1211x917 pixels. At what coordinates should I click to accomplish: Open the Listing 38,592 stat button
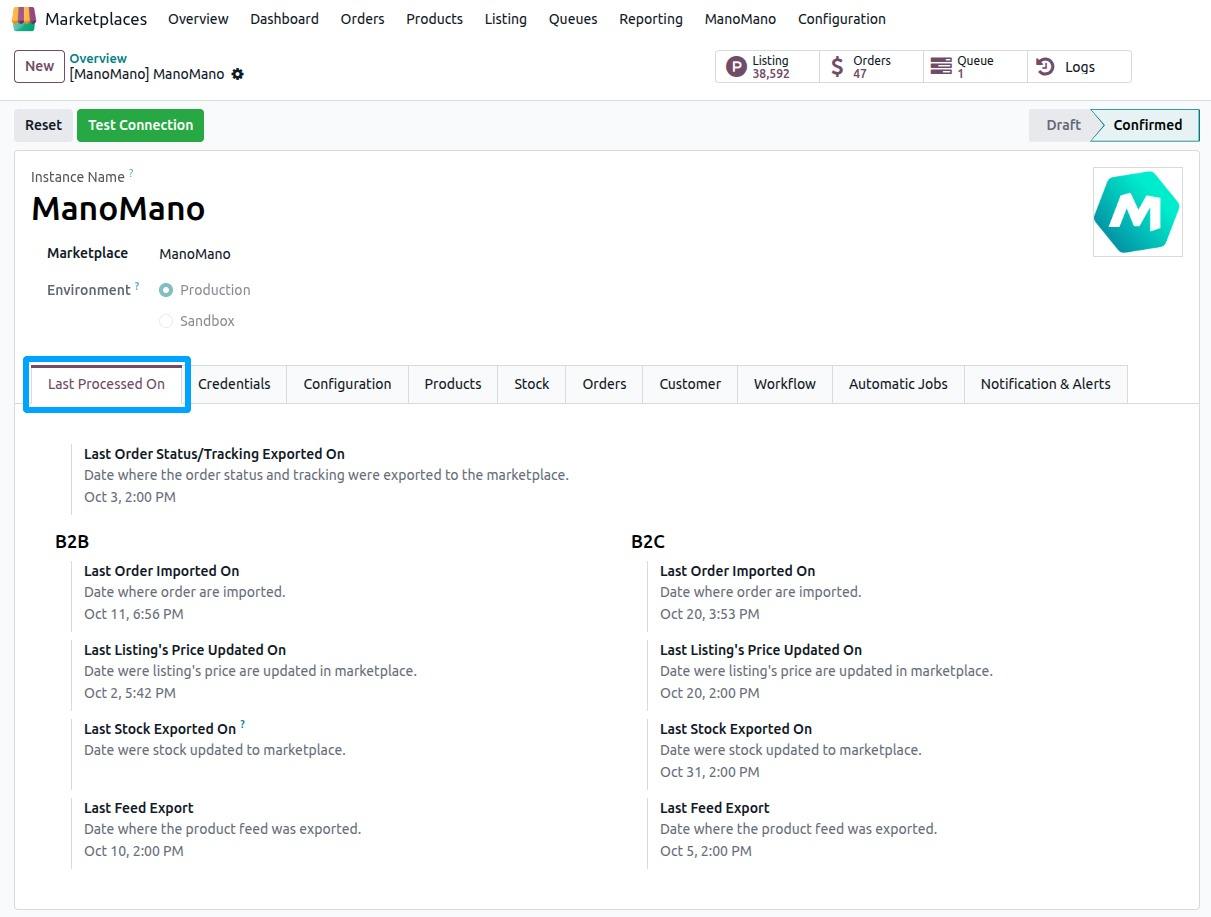[x=767, y=67]
